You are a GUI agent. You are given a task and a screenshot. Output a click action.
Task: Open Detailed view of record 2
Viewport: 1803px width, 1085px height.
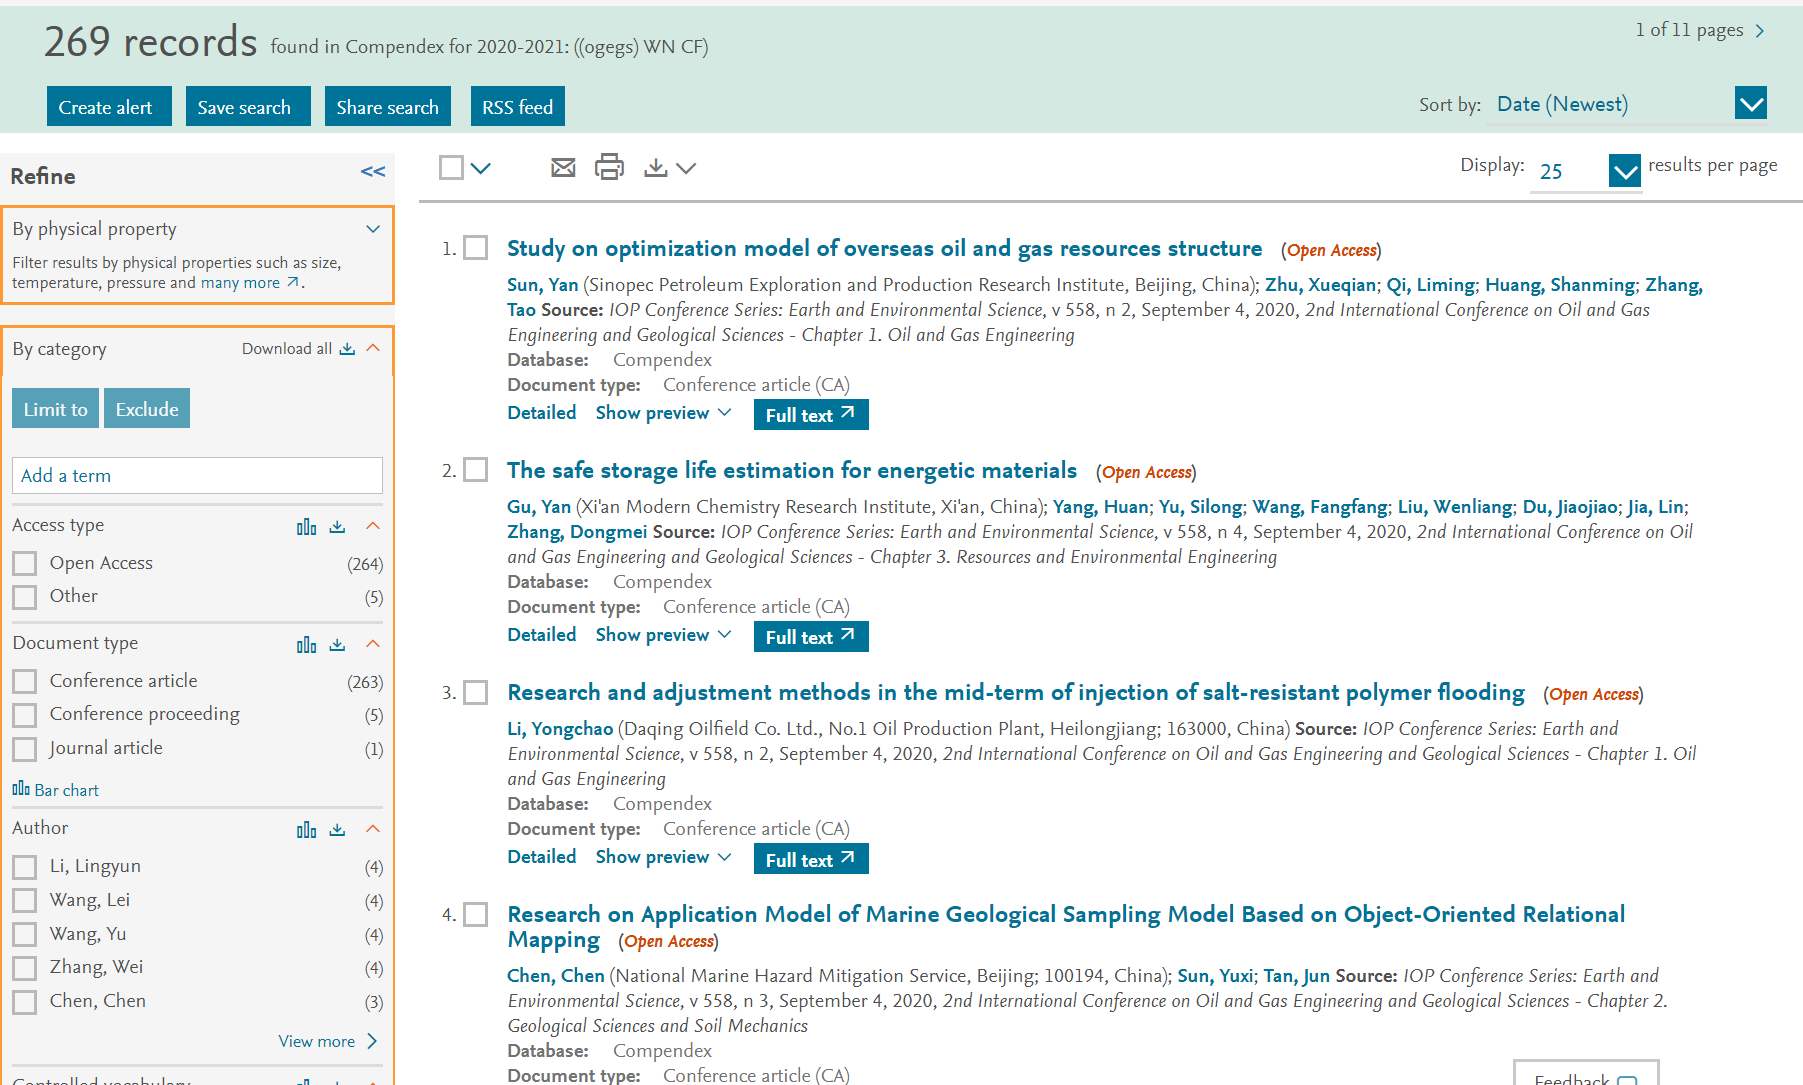click(542, 635)
